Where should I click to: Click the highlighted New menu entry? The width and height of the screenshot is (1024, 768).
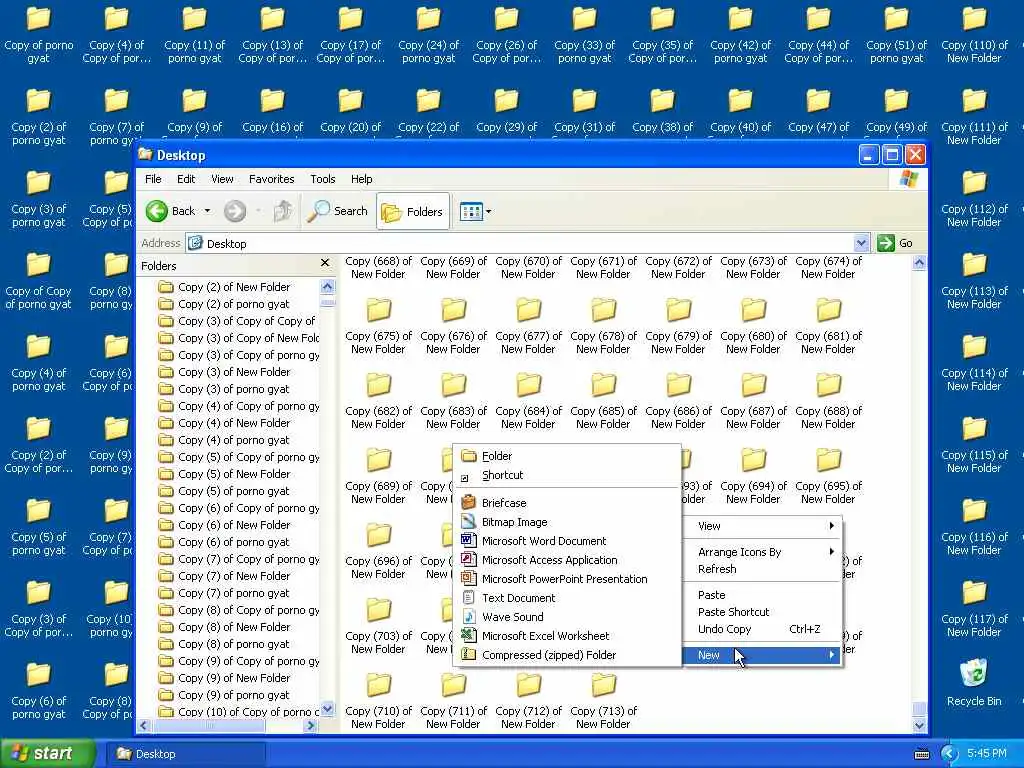(x=761, y=655)
